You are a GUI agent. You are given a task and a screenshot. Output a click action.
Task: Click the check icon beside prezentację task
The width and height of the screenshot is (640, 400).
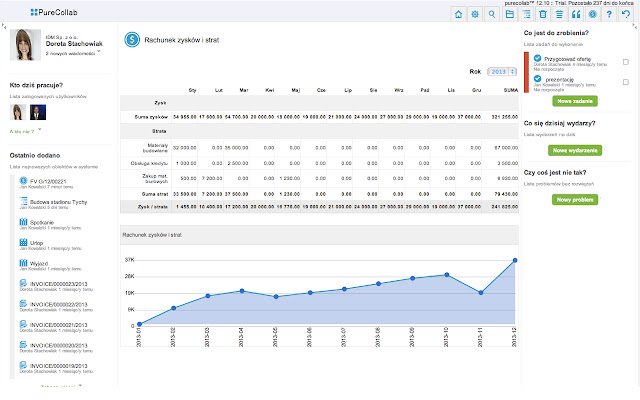coord(538,79)
